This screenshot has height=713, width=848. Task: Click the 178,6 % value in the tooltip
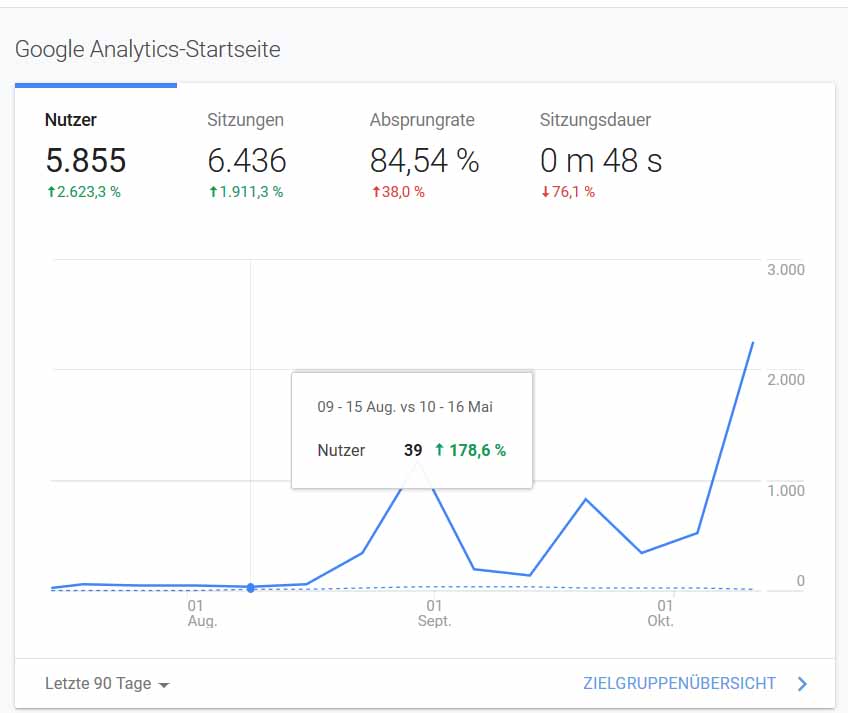coord(478,450)
